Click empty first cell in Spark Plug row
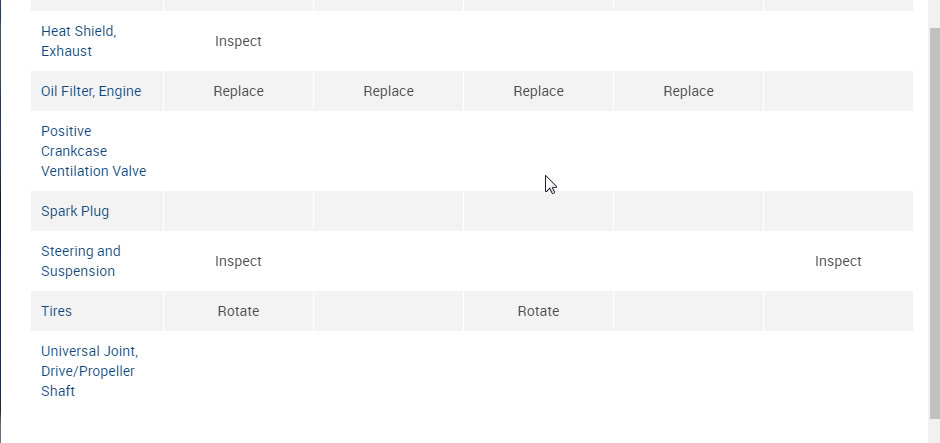 [x=238, y=211]
